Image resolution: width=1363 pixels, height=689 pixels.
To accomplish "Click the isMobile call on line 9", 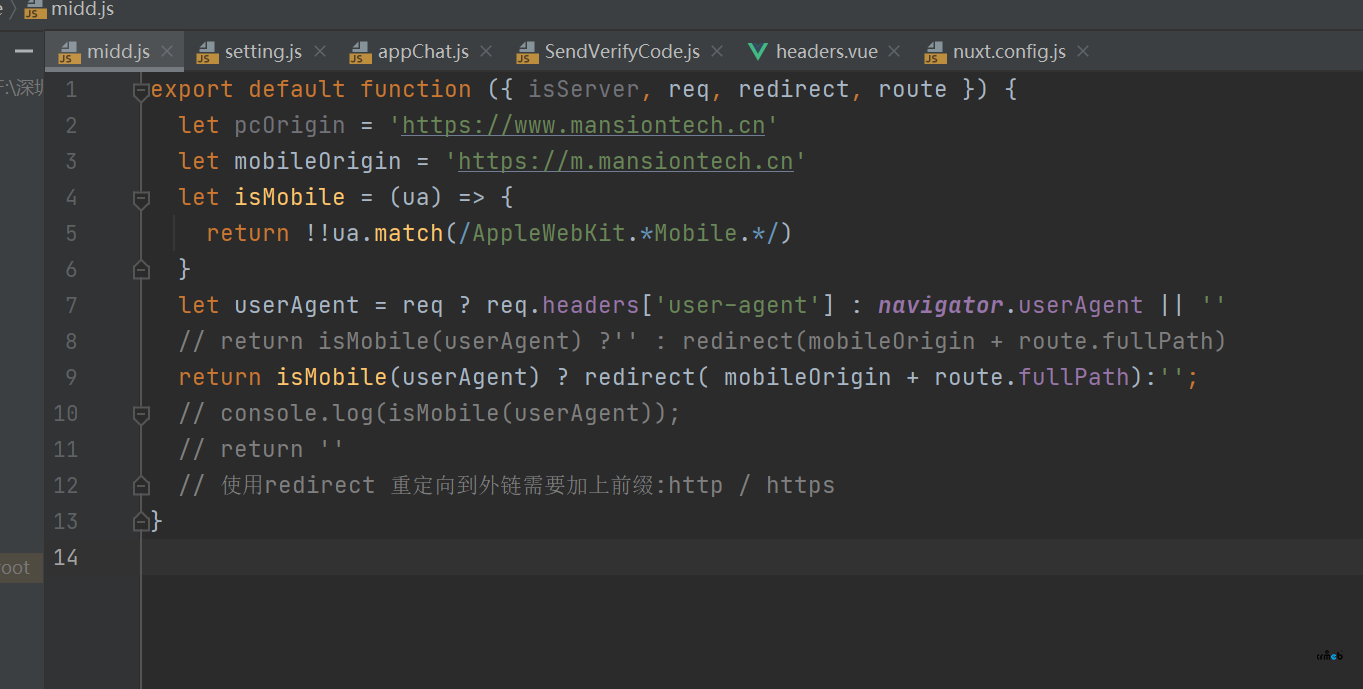I will pyautogui.click(x=331, y=378).
